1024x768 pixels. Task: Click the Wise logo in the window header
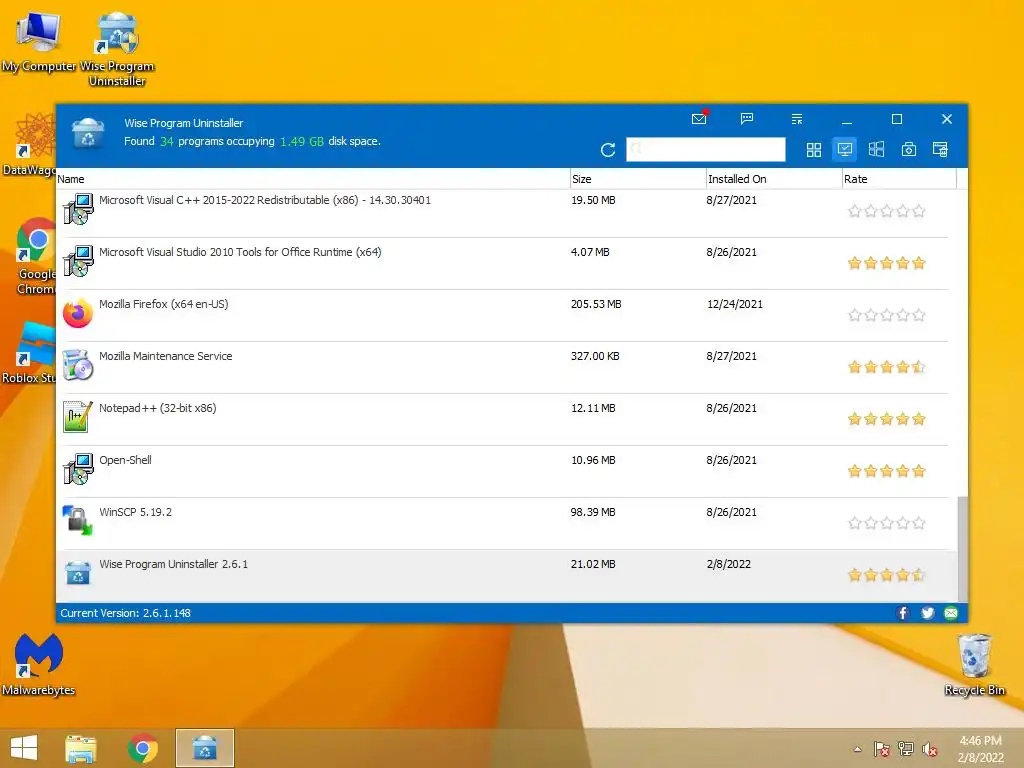pyautogui.click(x=88, y=133)
